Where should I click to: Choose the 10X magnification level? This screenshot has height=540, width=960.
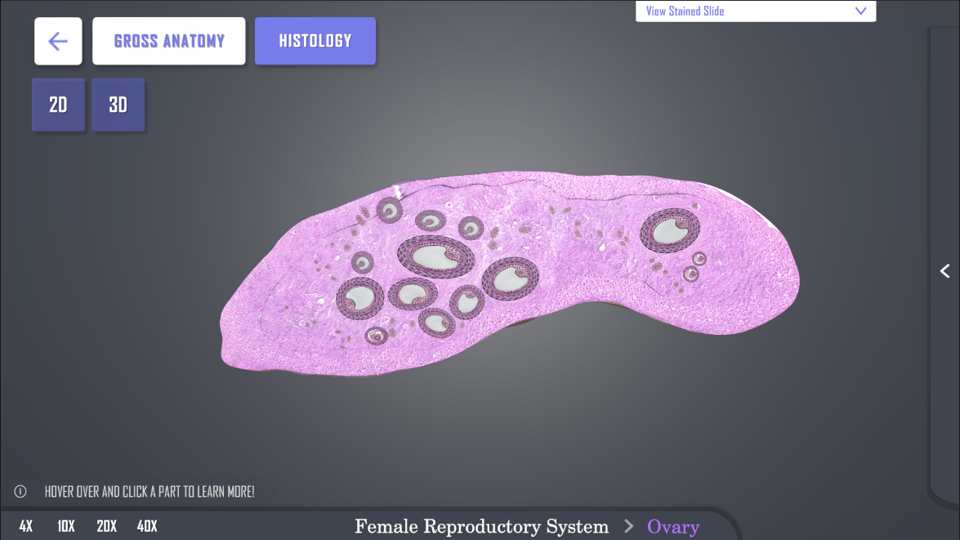pos(66,526)
